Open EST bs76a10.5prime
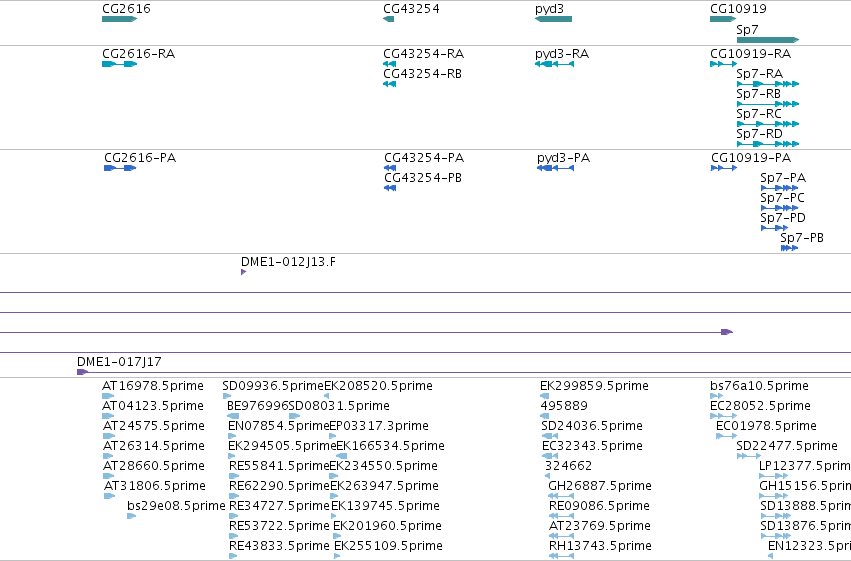The width and height of the screenshot is (851, 561). pyautogui.click(x=716, y=396)
